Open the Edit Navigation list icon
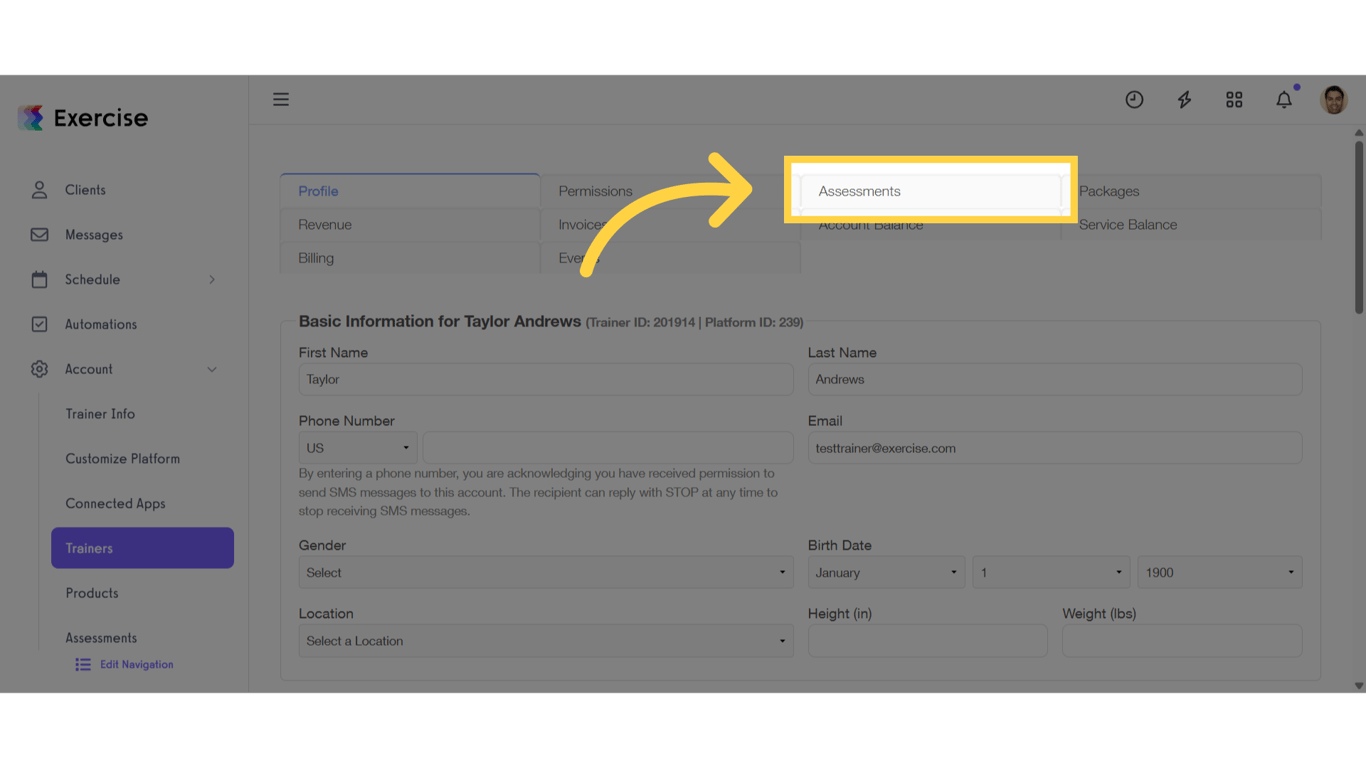 click(x=82, y=663)
